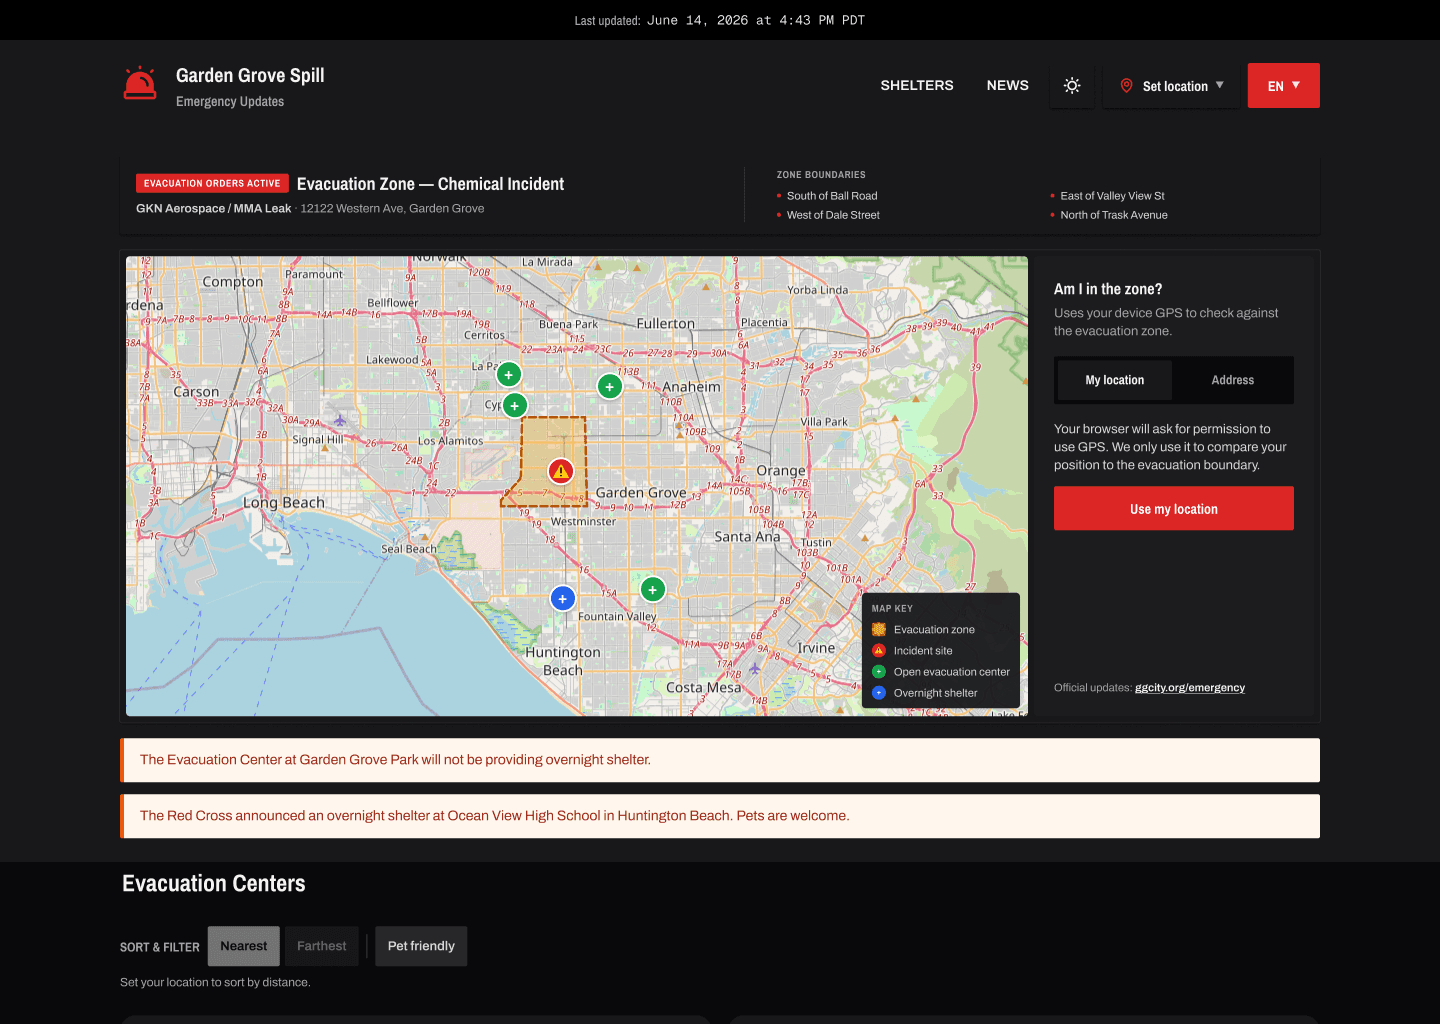Click the red siren logo icon
This screenshot has width=1440, height=1024.
click(x=140, y=84)
